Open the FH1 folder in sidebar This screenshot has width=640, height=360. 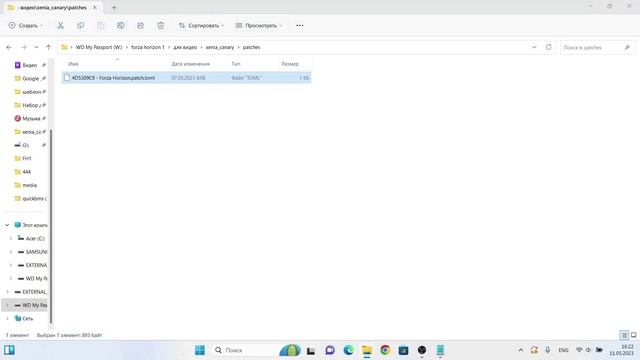pos(23,158)
